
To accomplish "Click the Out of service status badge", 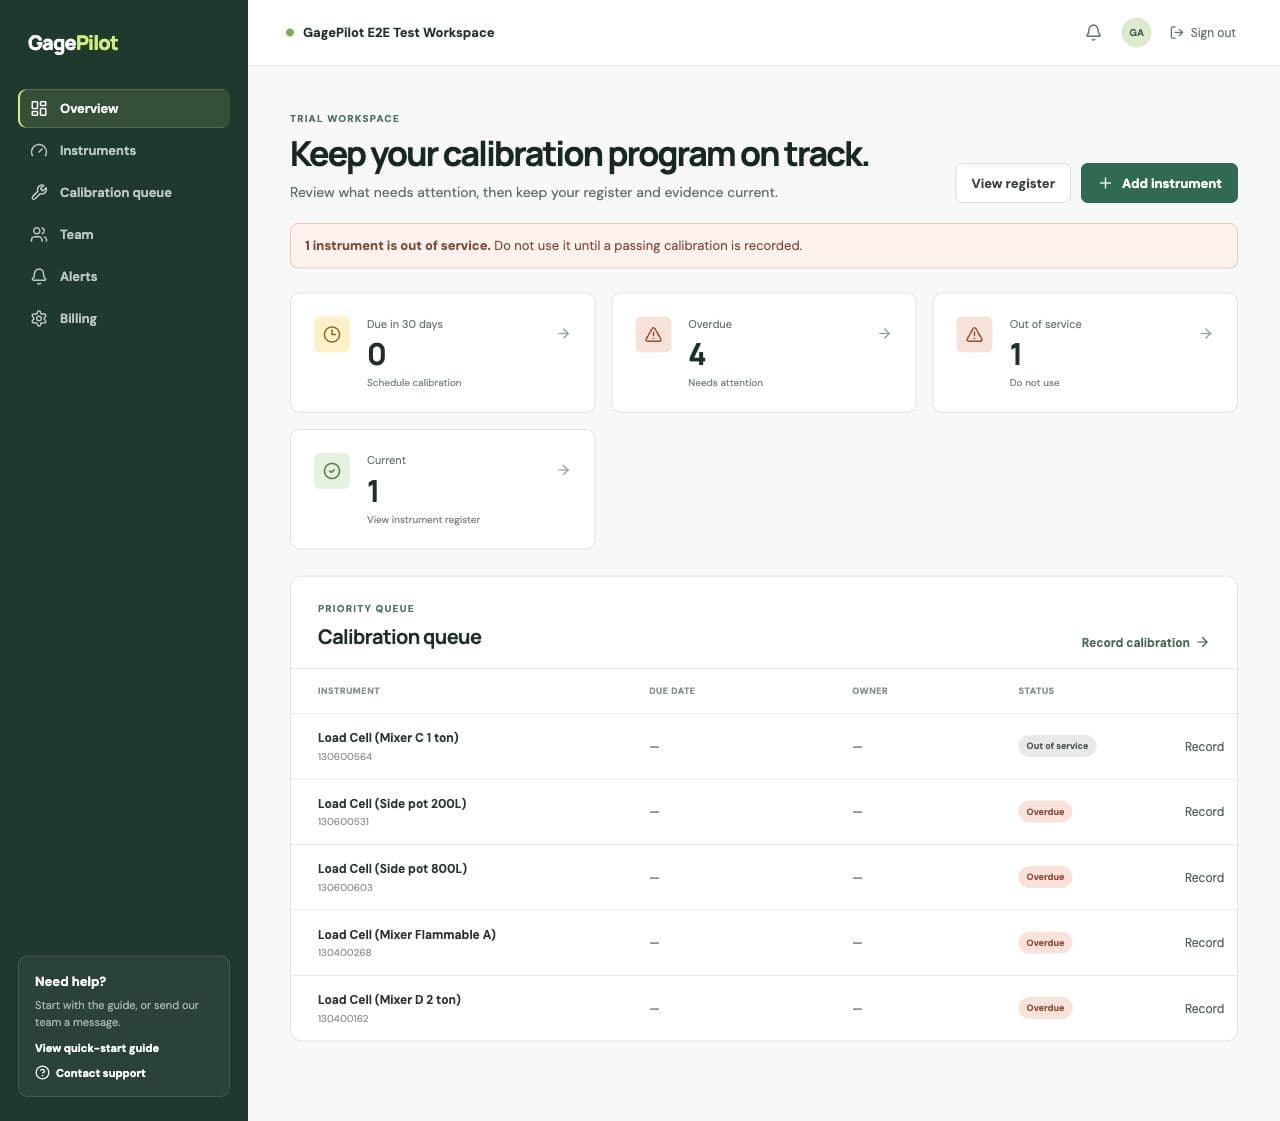I will (x=1057, y=746).
